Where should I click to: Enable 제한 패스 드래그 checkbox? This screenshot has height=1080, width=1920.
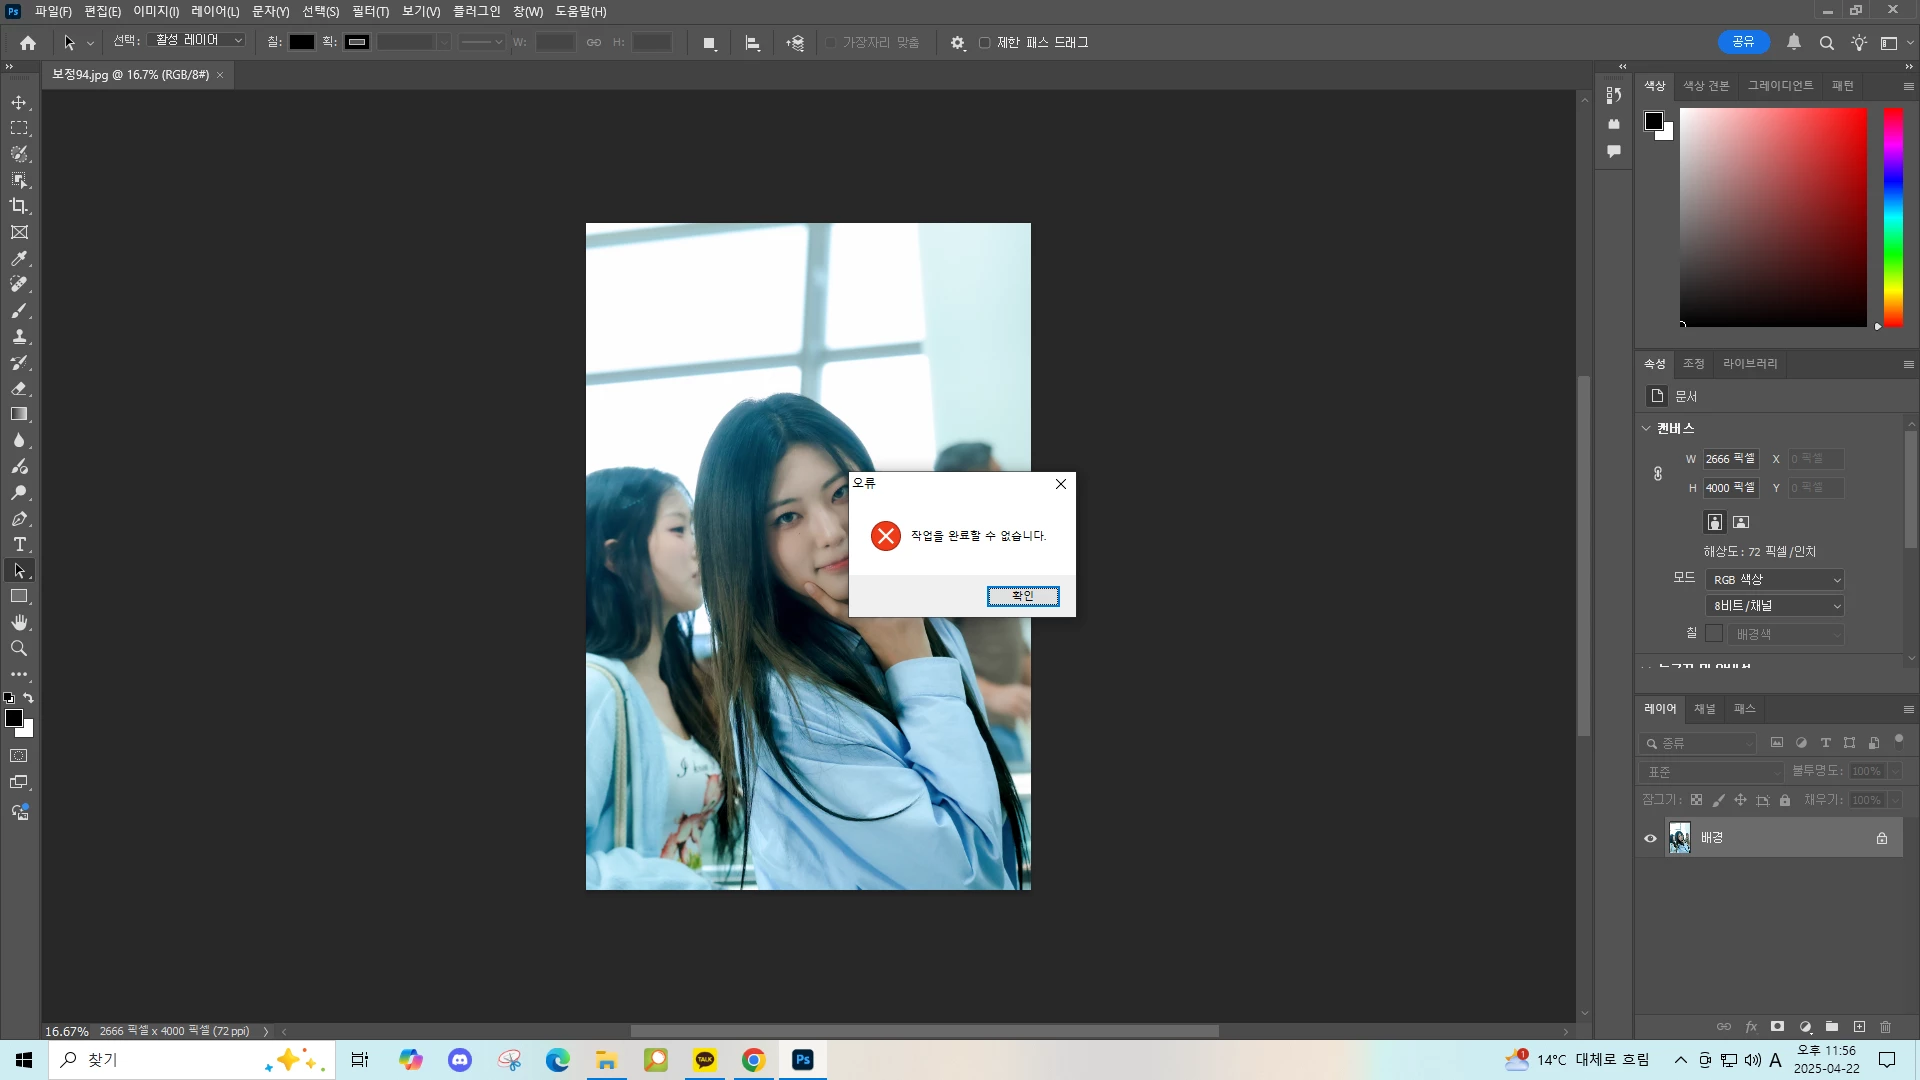coord(985,43)
